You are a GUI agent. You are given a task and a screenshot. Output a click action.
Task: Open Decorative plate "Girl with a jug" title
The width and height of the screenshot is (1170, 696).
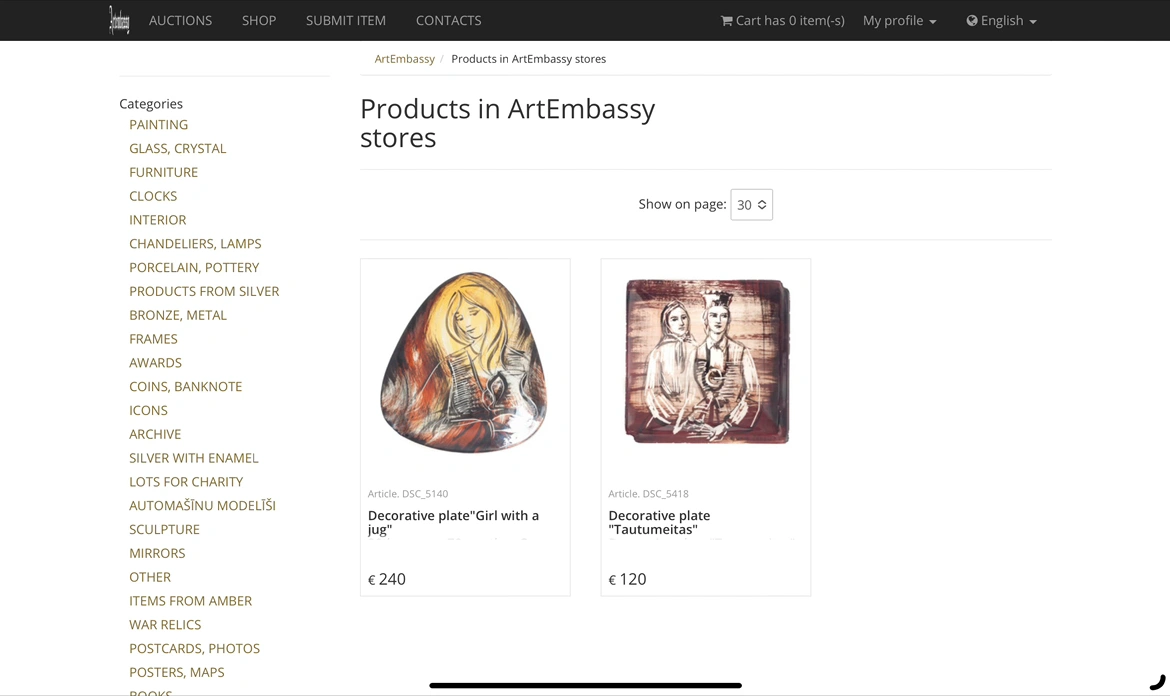click(x=453, y=522)
